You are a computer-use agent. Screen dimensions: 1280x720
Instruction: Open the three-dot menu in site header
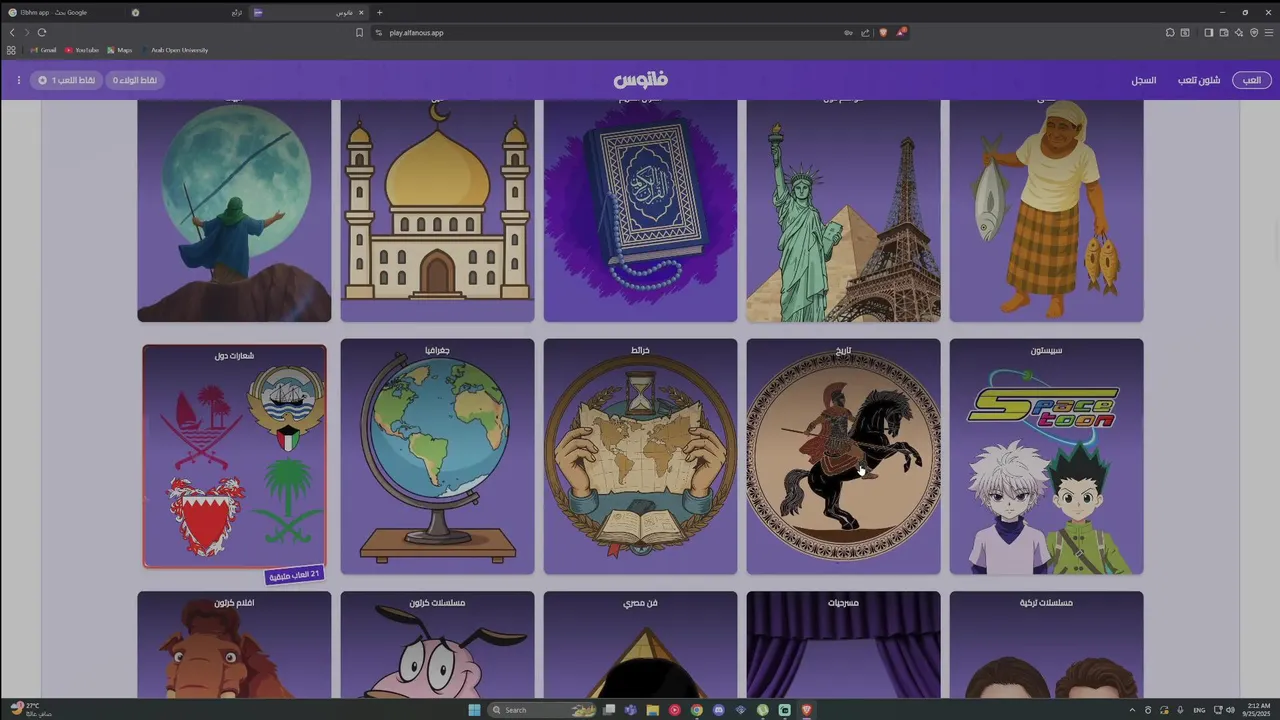pyautogui.click(x=18, y=80)
